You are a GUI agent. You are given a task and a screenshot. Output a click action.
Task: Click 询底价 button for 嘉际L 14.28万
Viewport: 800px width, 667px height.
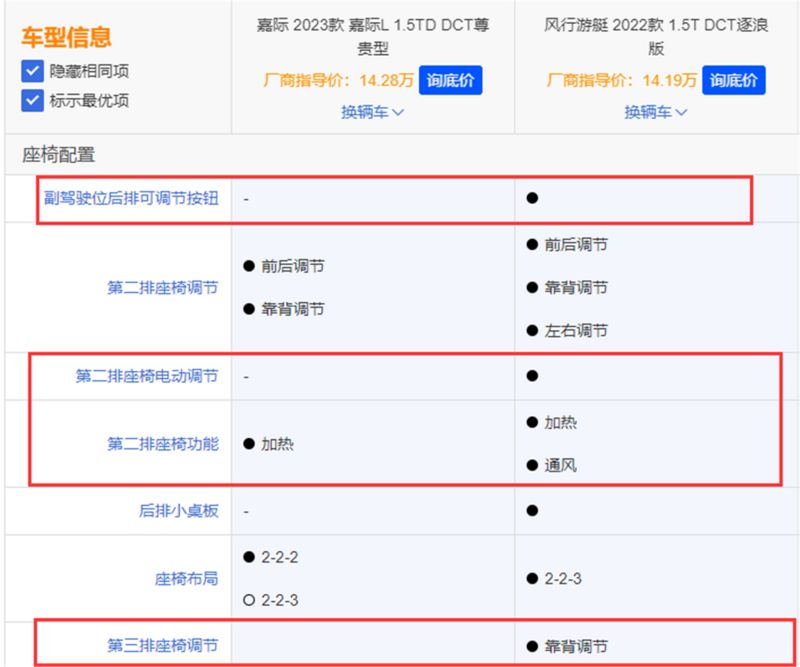(x=451, y=80)
